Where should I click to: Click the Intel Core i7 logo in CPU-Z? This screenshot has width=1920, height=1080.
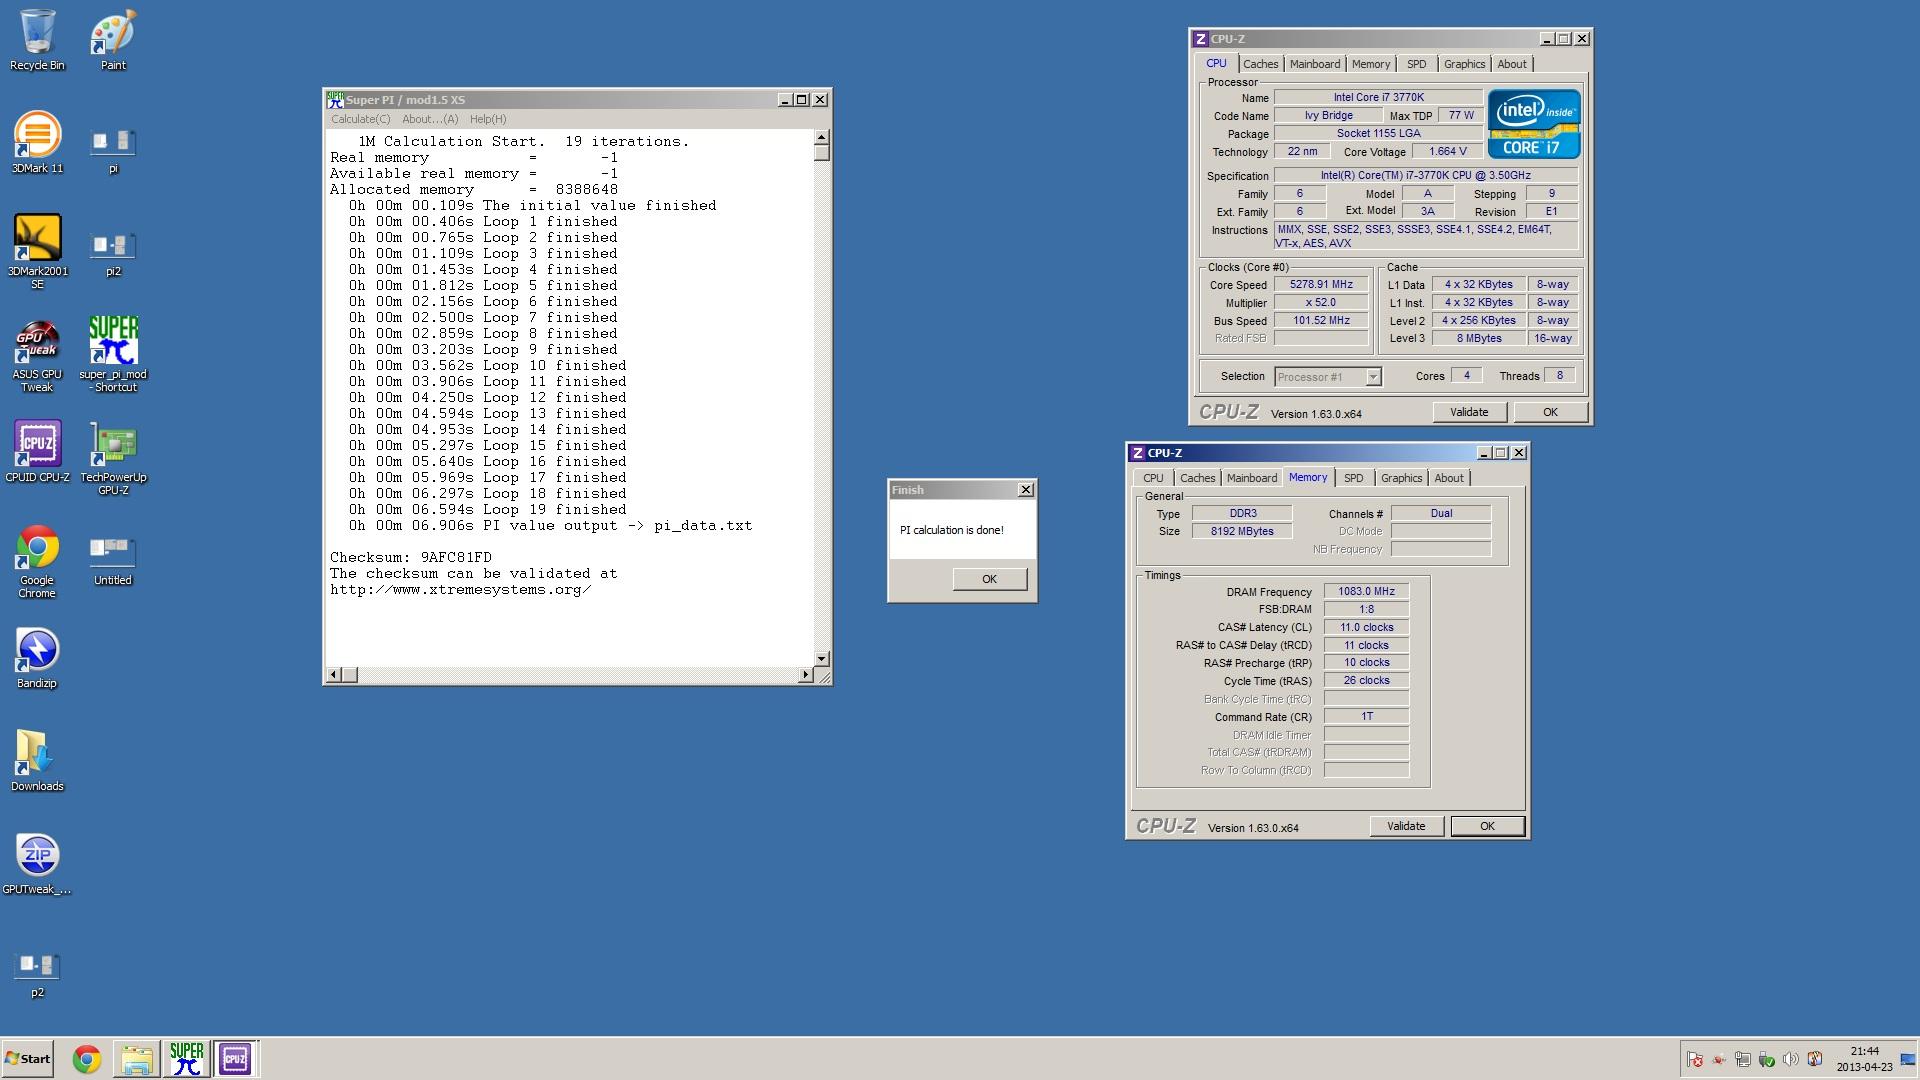click(1534, 124)
